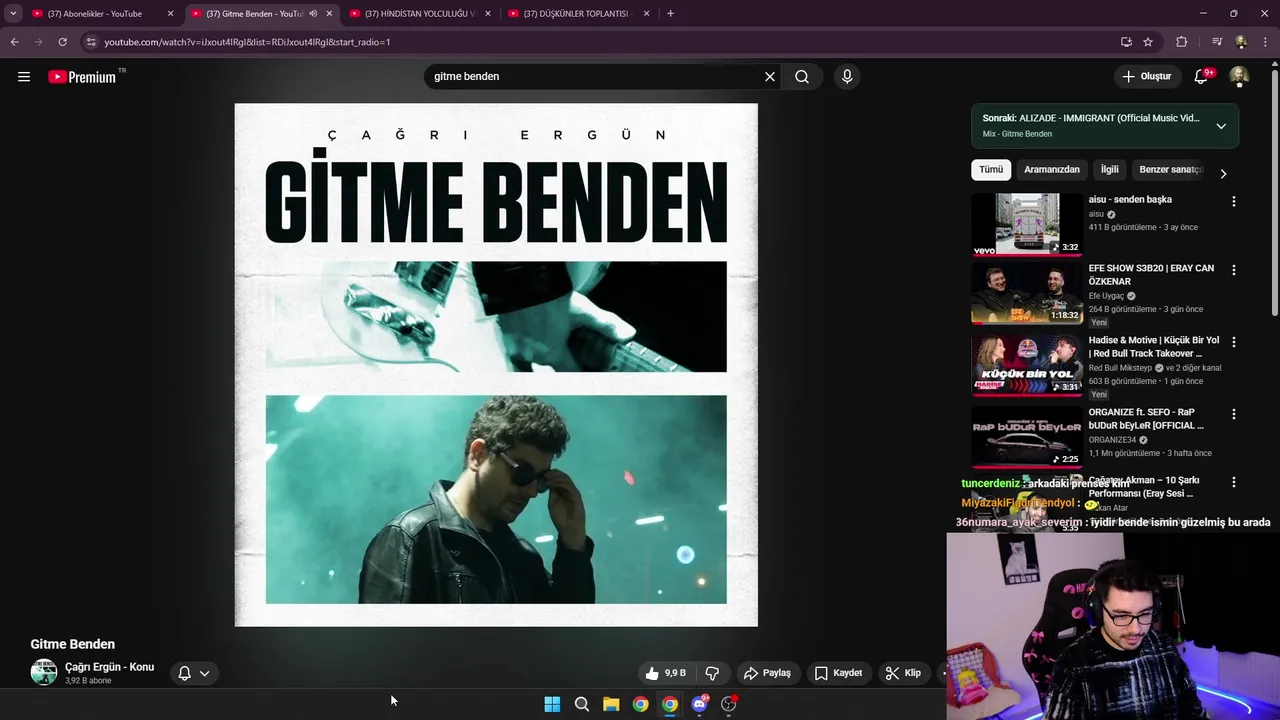The height and width of the screenshot is (720, 1280).
Task: Select the Tümü filter chip
Action: coord(991,170)
